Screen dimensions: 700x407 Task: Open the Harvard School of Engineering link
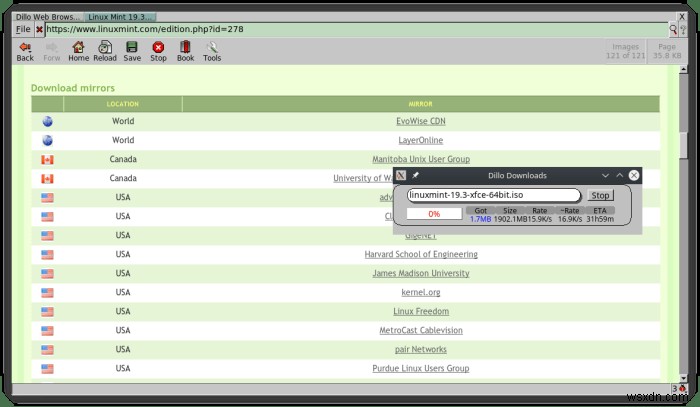[421, 254]
